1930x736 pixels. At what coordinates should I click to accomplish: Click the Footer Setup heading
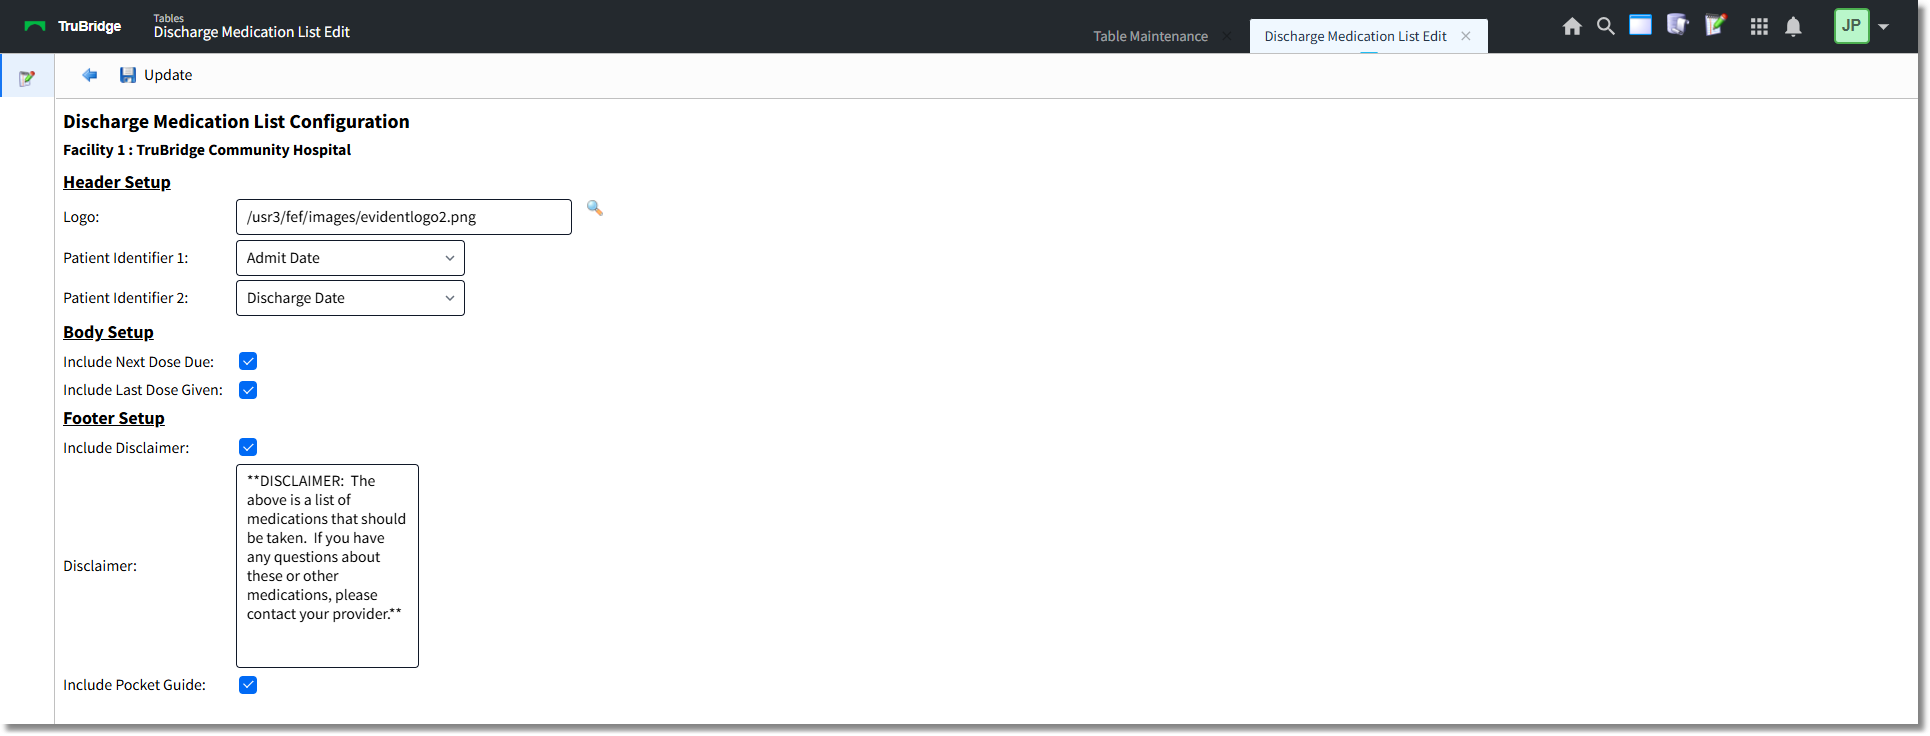coord(114,418)
